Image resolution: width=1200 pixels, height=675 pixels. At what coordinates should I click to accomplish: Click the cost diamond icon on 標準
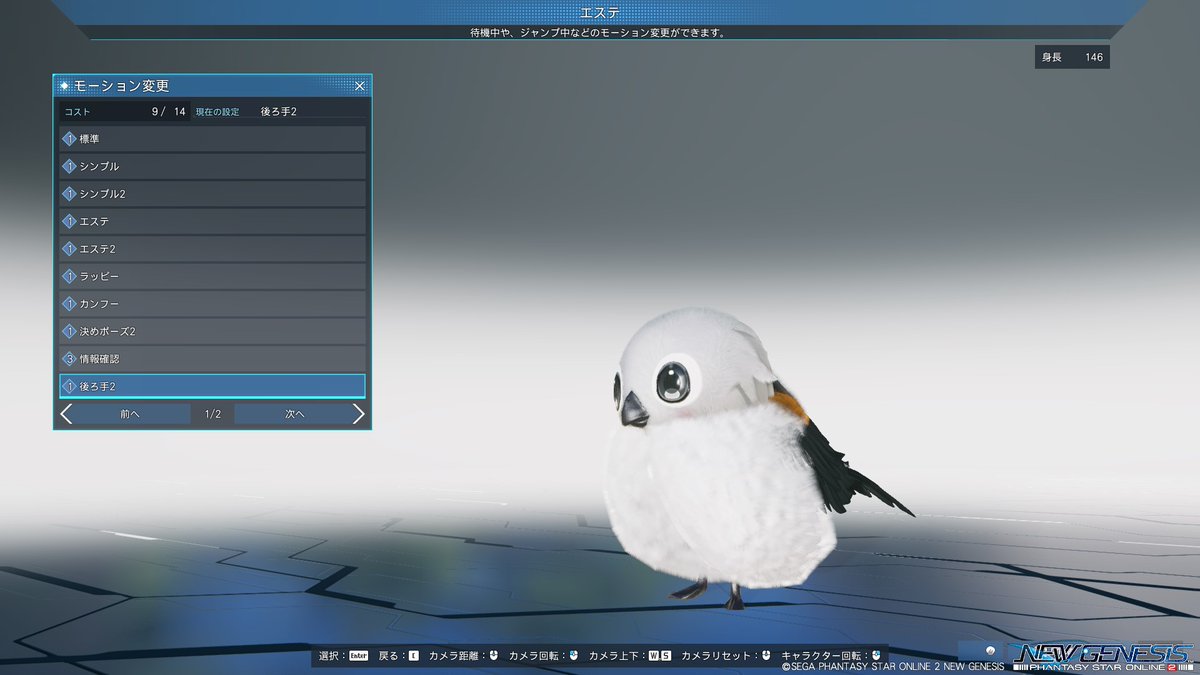70,138
